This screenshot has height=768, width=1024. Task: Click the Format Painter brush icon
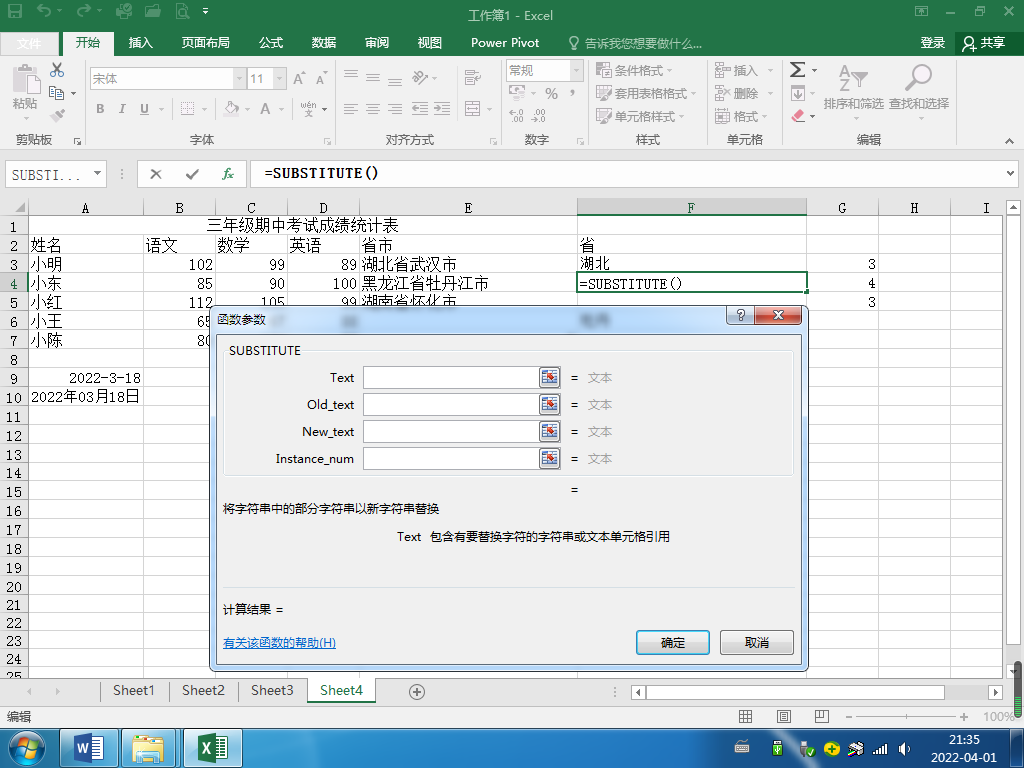(x=57, y=116)
